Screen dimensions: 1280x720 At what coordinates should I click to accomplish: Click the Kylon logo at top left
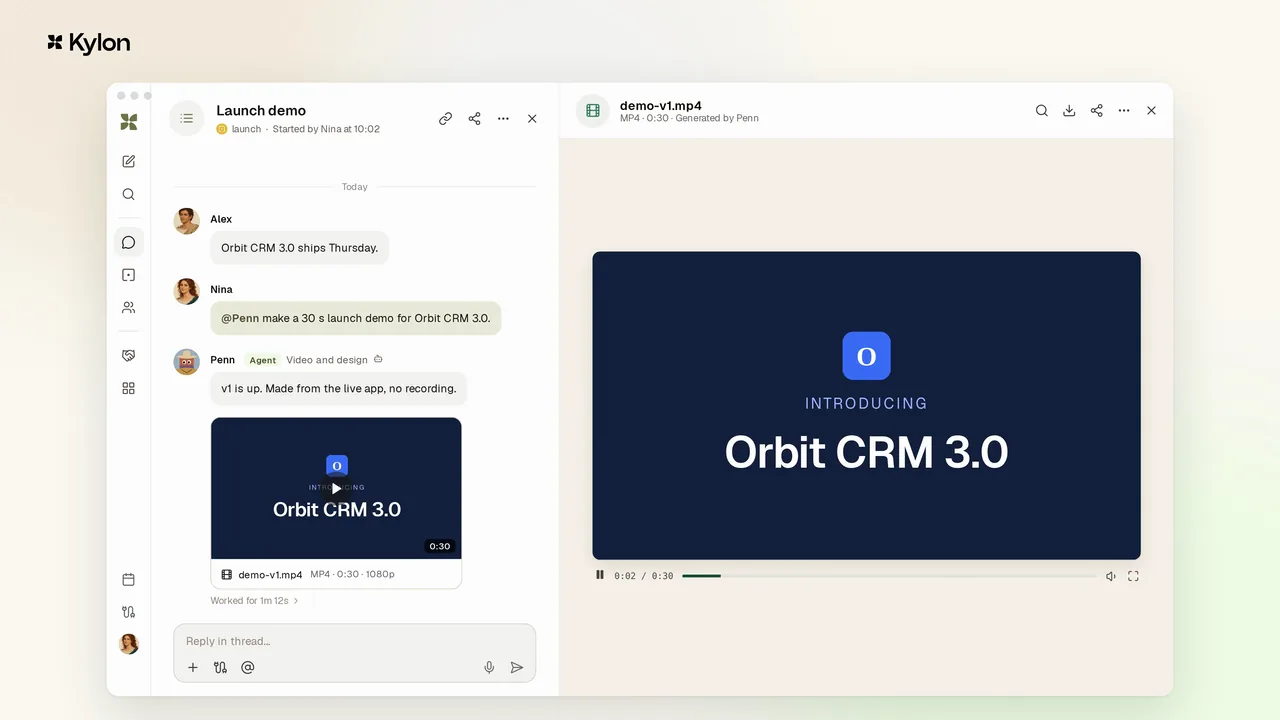coord(88,43)
